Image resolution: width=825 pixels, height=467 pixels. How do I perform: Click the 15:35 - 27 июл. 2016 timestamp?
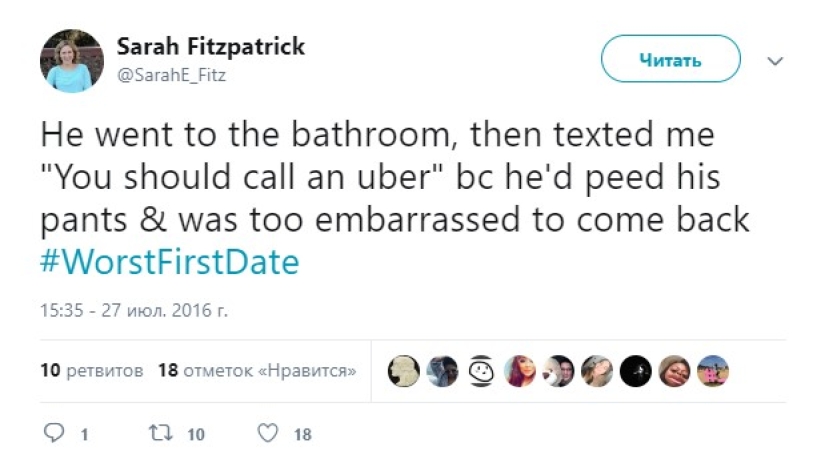tap(134, 311)
